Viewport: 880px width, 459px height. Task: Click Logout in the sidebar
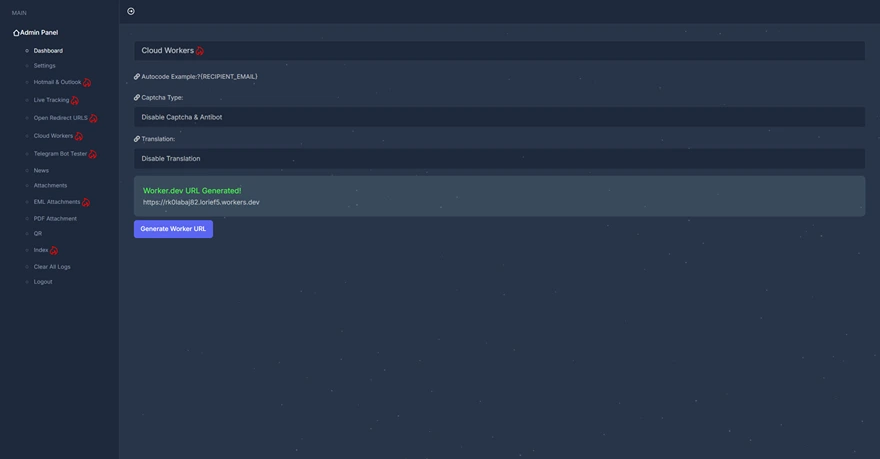point(43,282)
